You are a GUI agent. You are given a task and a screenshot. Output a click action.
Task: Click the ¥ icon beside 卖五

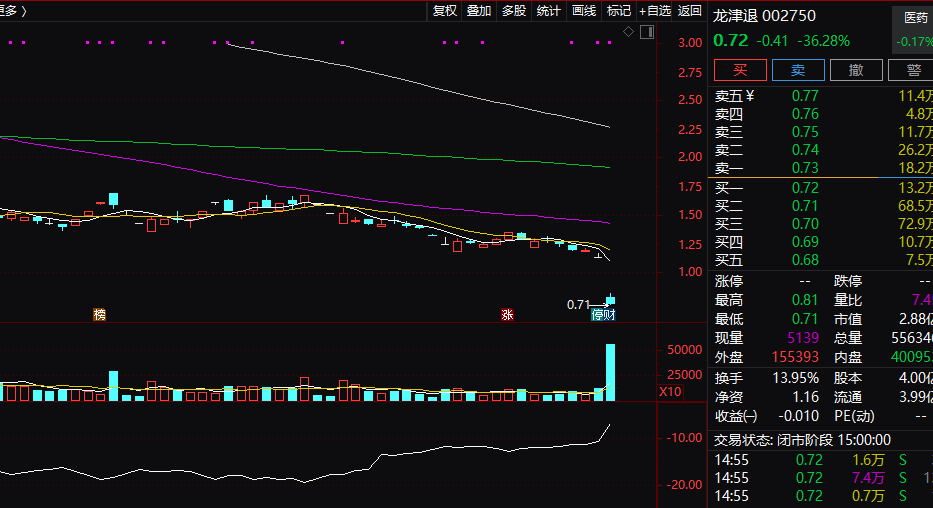[749, 96]
